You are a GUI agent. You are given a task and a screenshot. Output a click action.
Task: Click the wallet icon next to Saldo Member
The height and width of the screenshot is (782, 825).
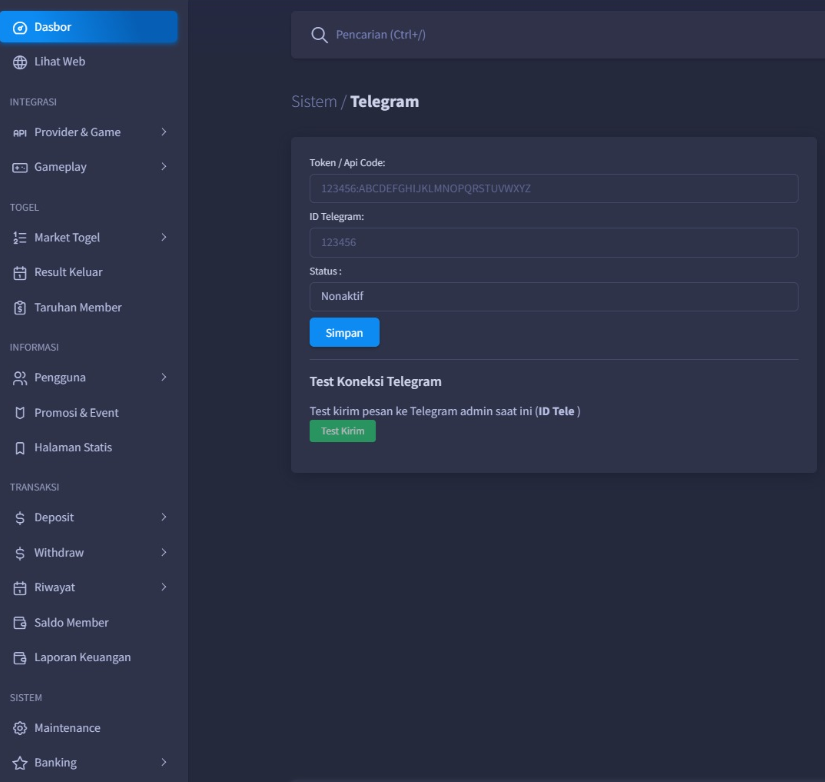(x=19, y=623)
